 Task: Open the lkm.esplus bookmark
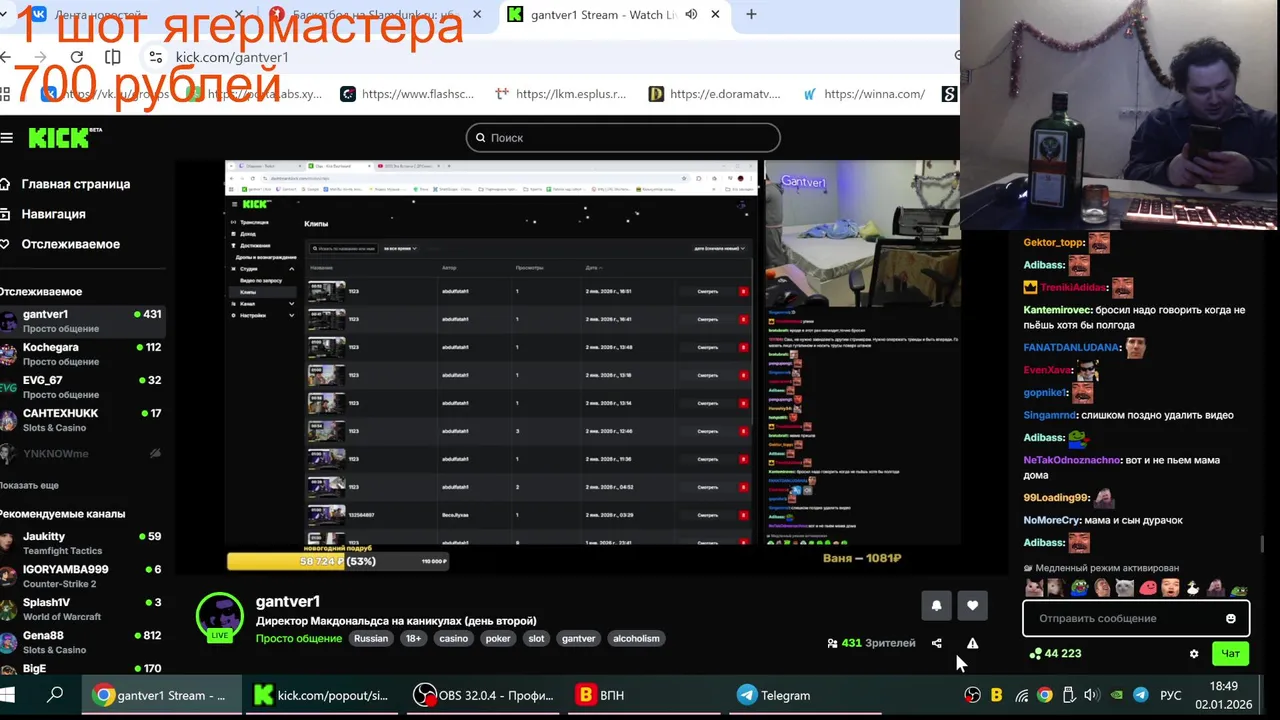(x=560, y=94)
